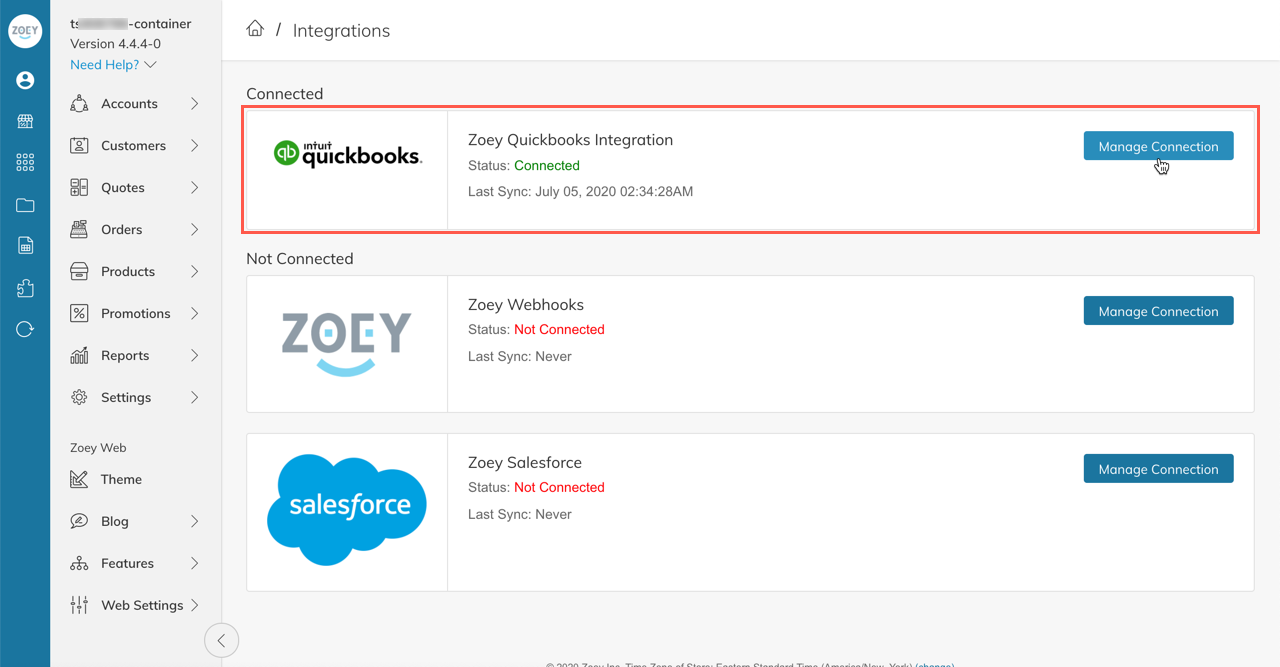Expand the Products submenu chevron

[x=195, y=271]
